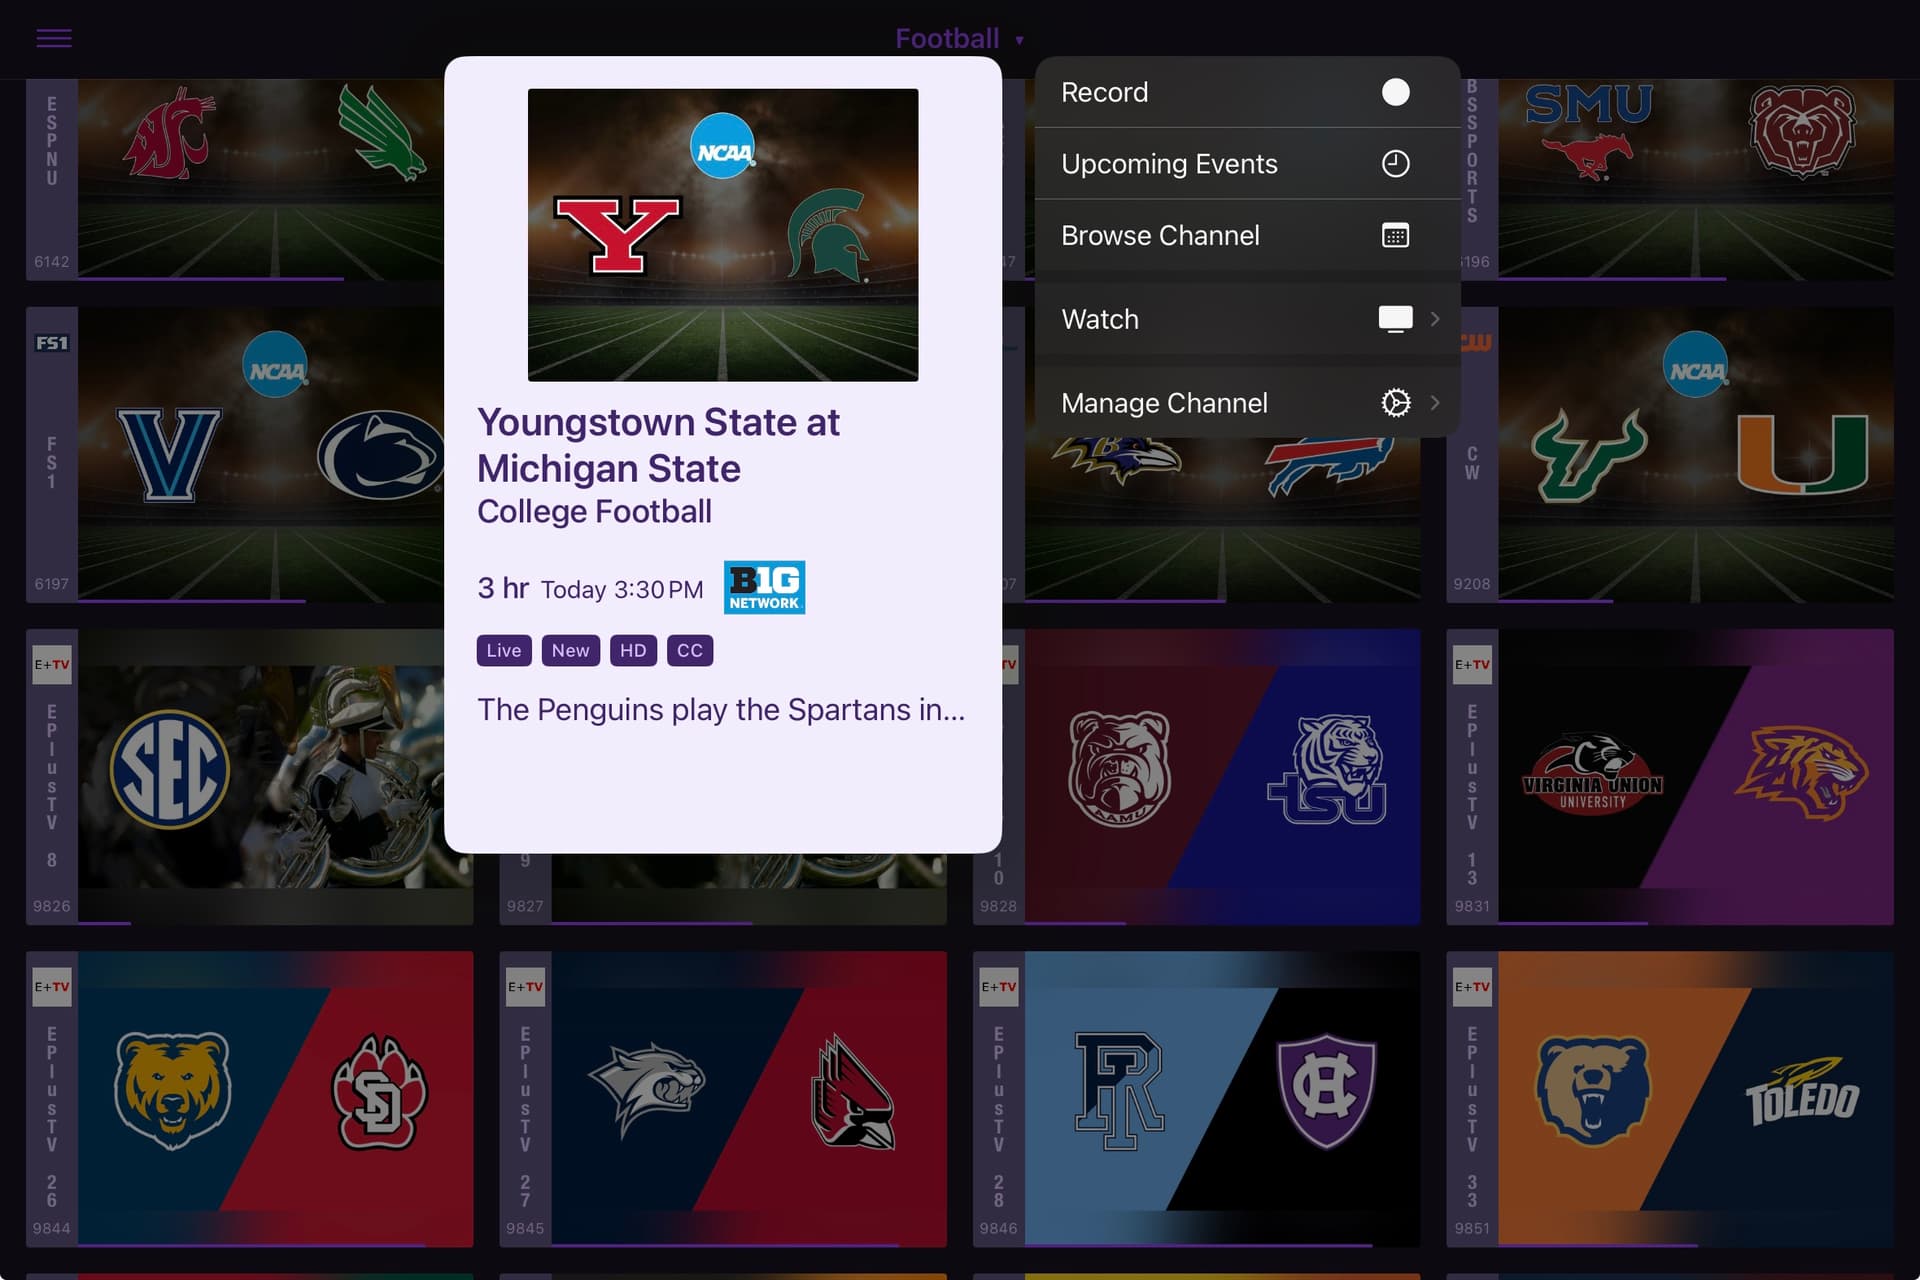Click the Upcoming Events clock icon
This screenshot has height=1280, width=1920.
point(1395,164)
